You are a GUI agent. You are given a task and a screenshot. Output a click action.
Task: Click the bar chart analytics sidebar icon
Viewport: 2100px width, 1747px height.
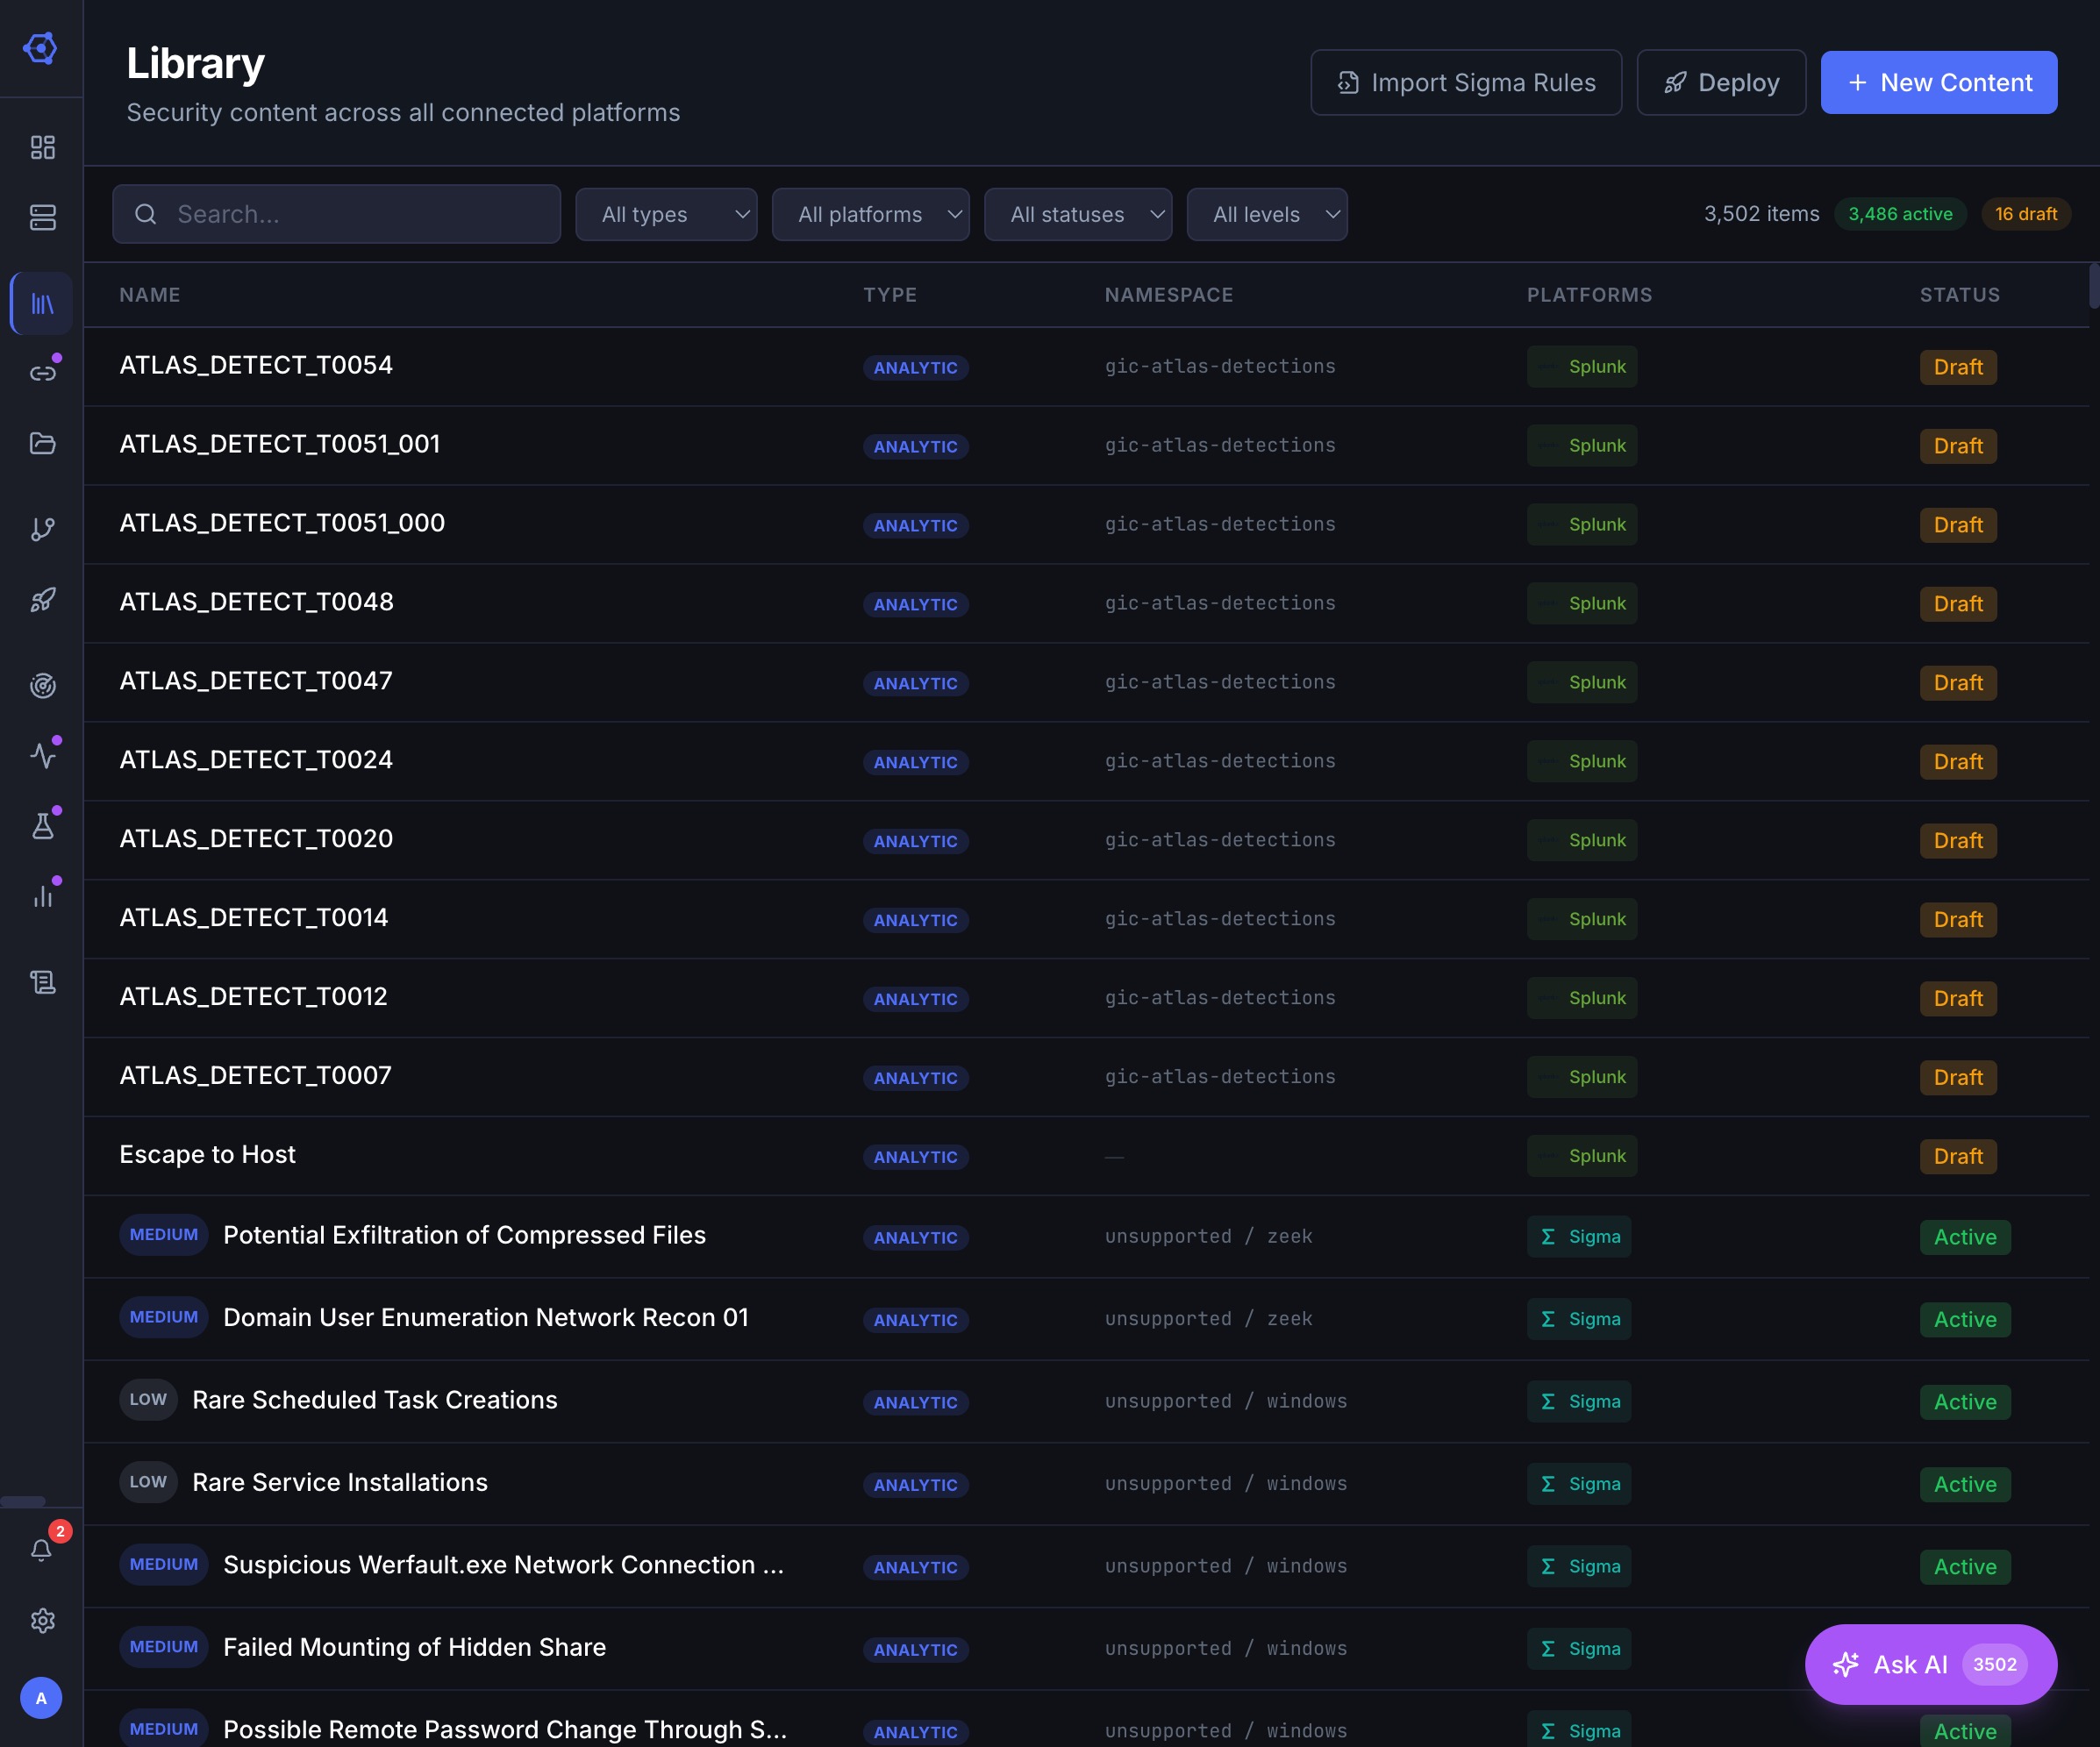pos(42,897)
